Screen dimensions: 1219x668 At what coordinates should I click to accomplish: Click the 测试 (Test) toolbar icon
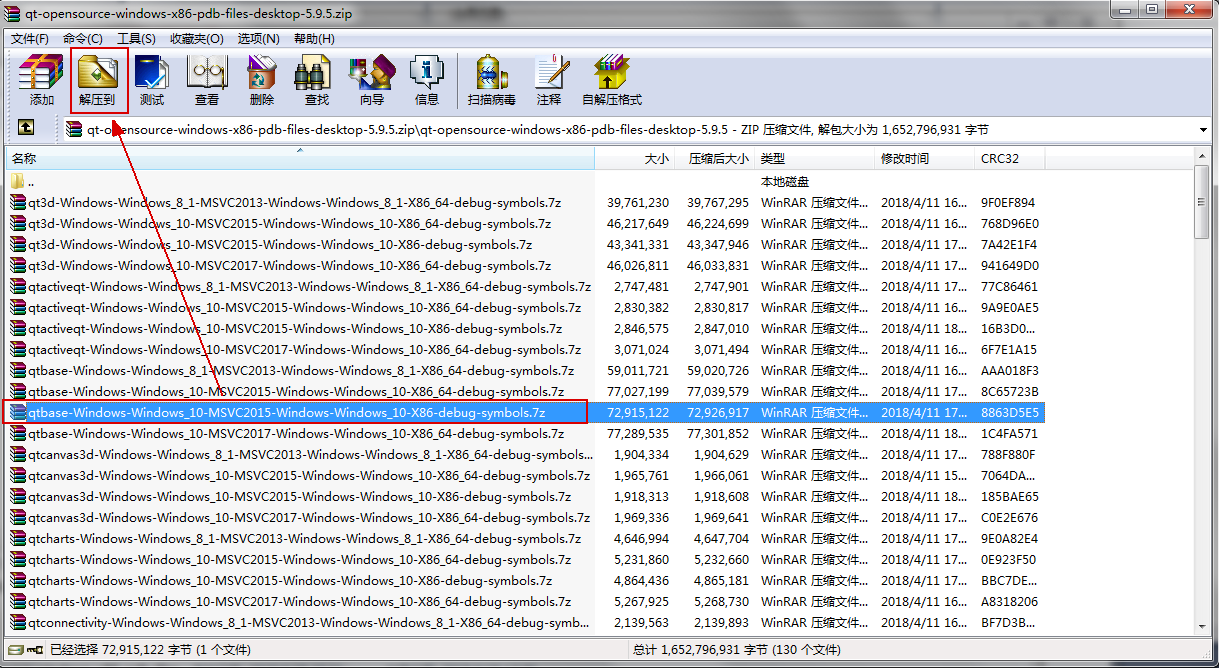(152, 80)
